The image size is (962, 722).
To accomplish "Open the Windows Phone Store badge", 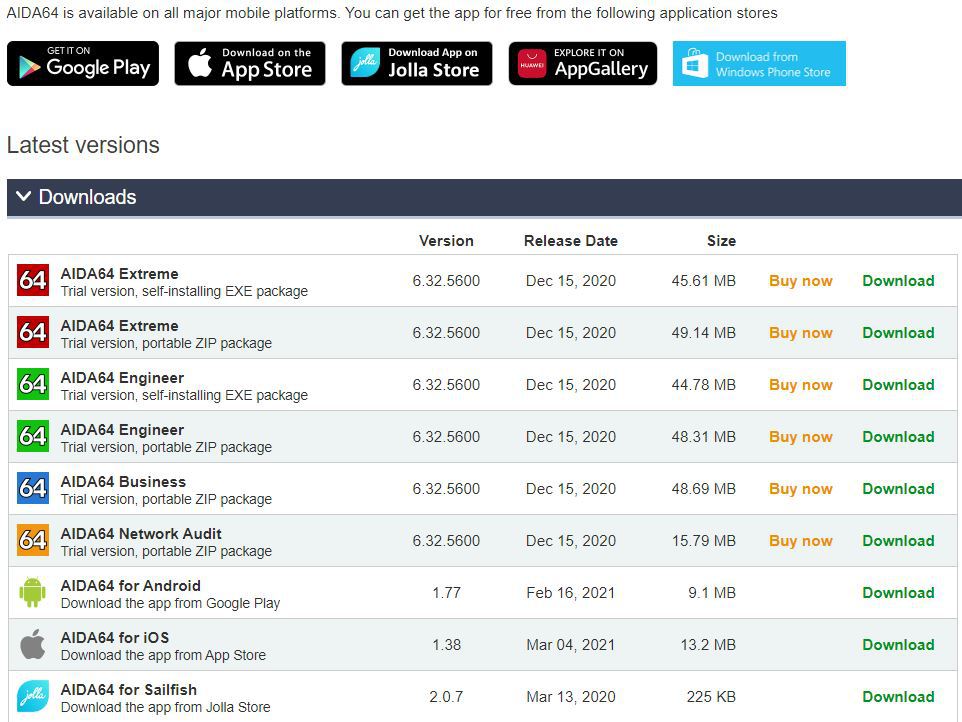I will pos(759,63).
